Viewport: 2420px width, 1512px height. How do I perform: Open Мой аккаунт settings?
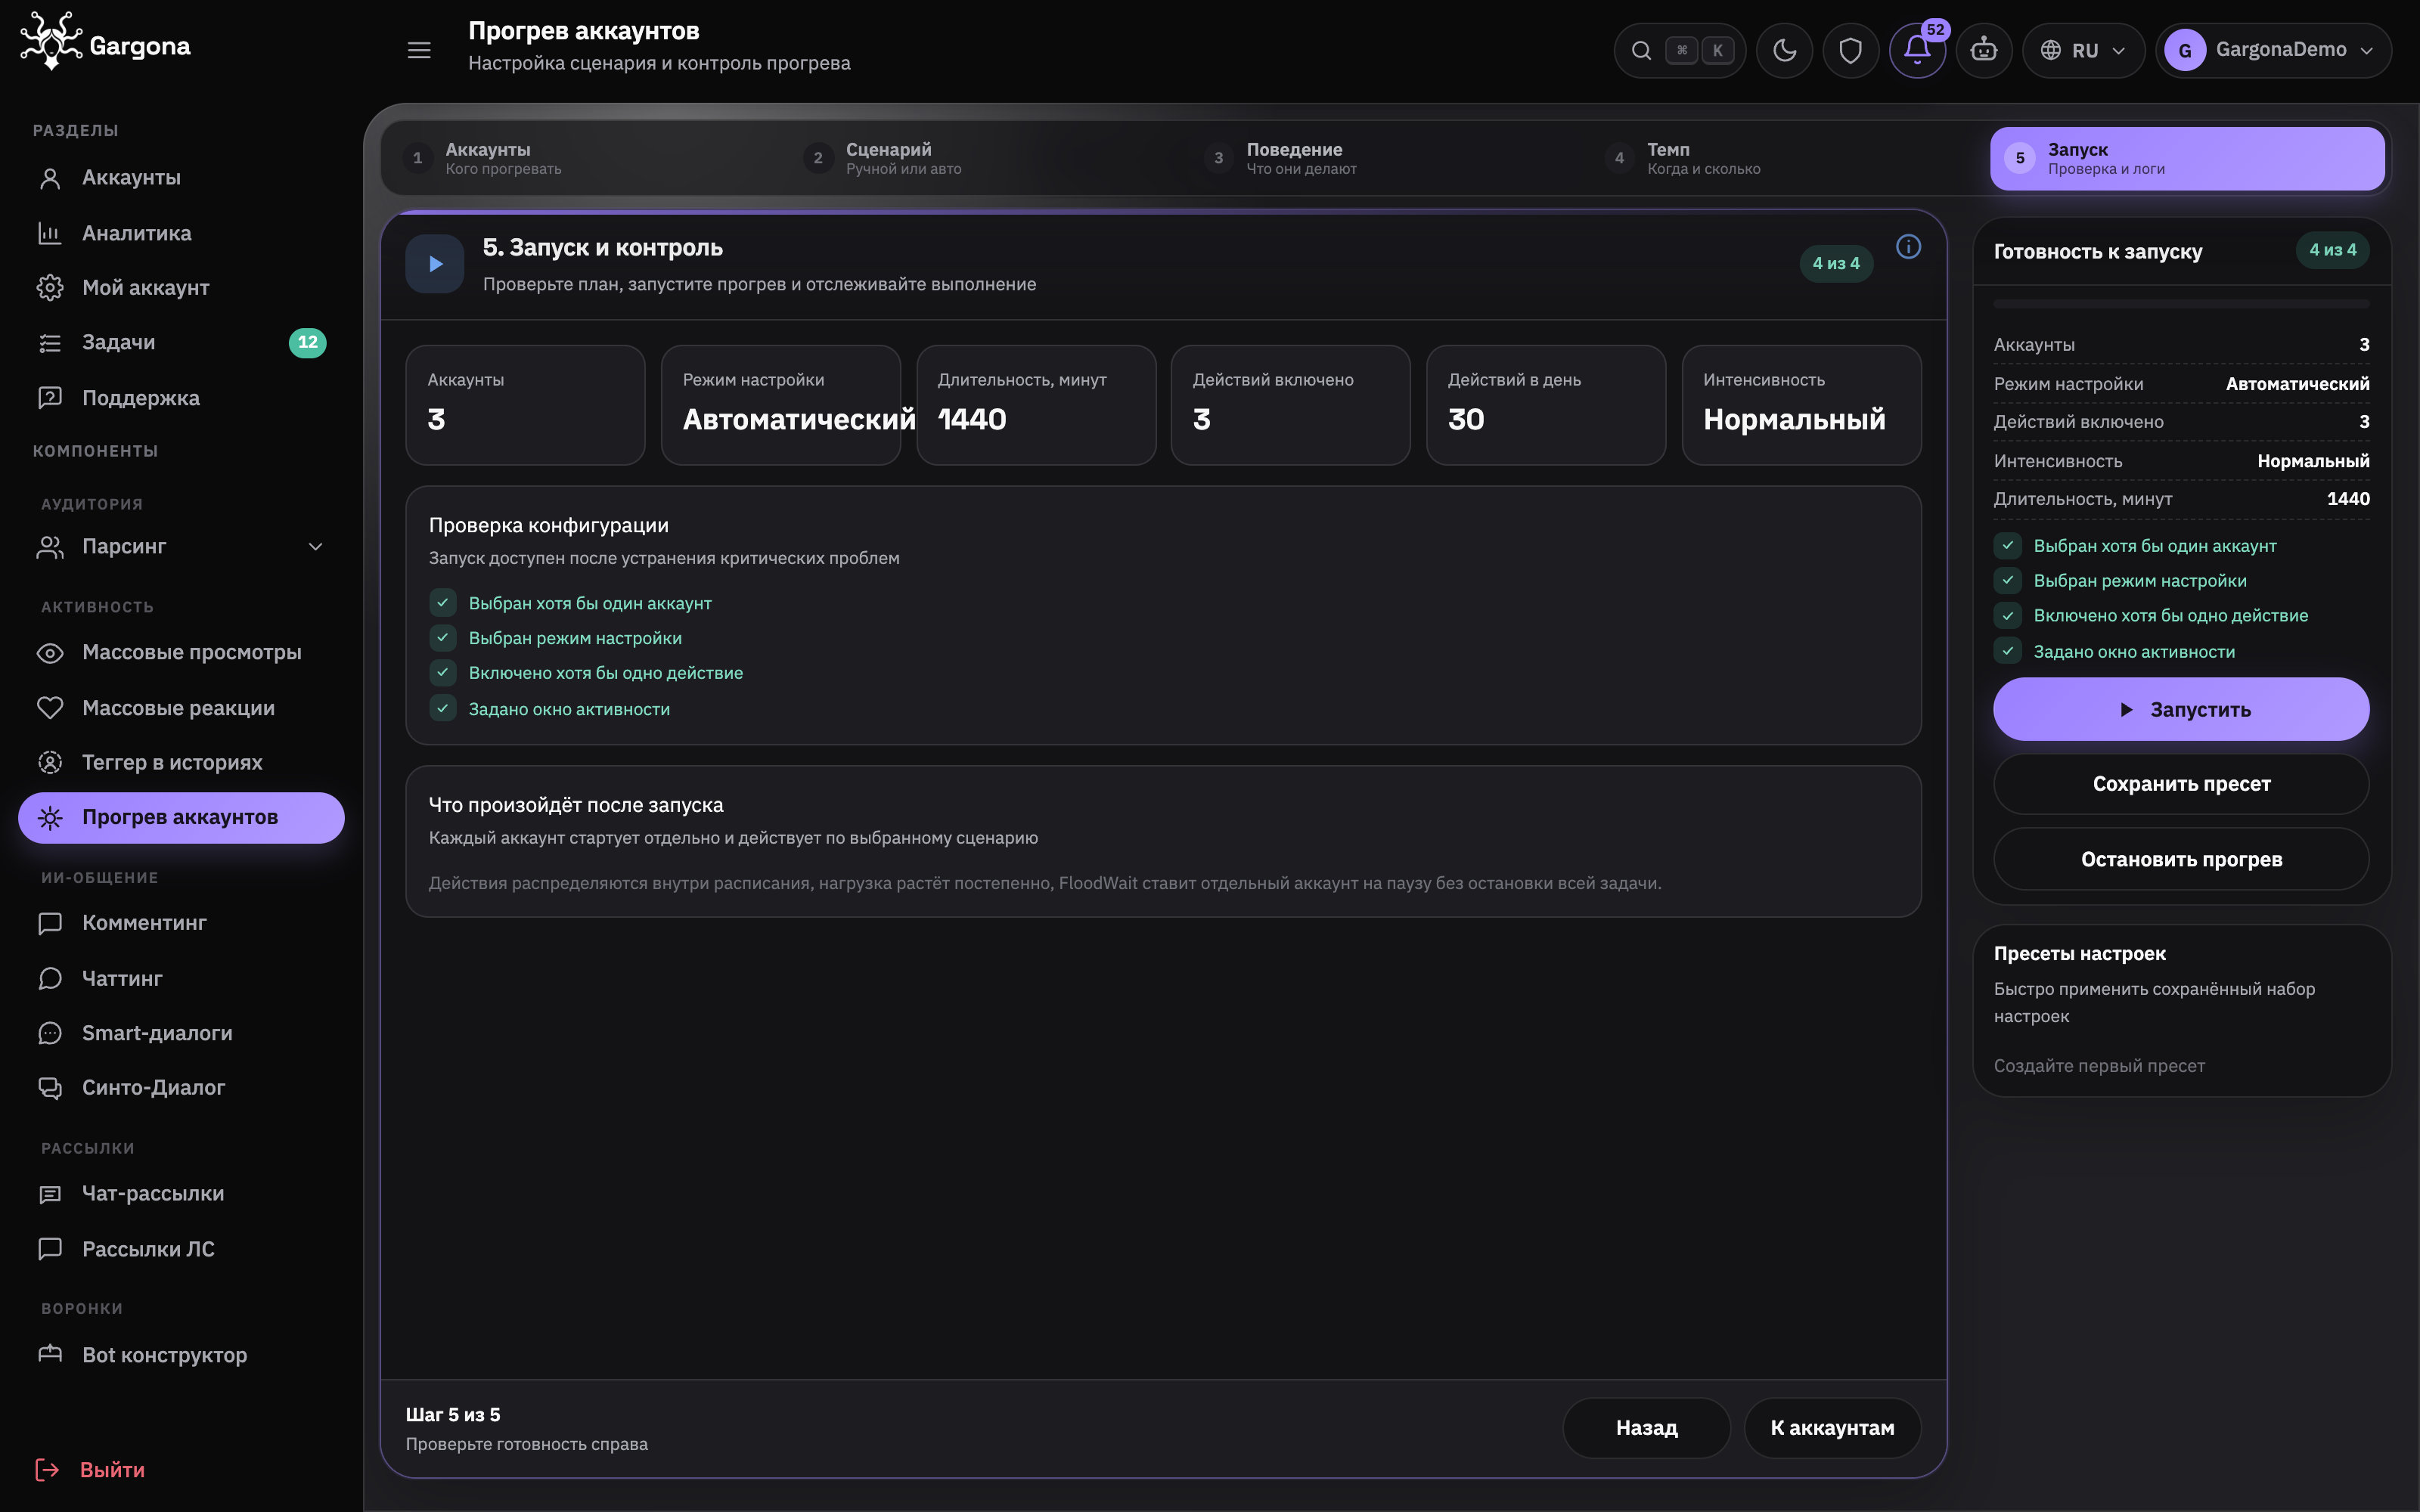[181, 288]
